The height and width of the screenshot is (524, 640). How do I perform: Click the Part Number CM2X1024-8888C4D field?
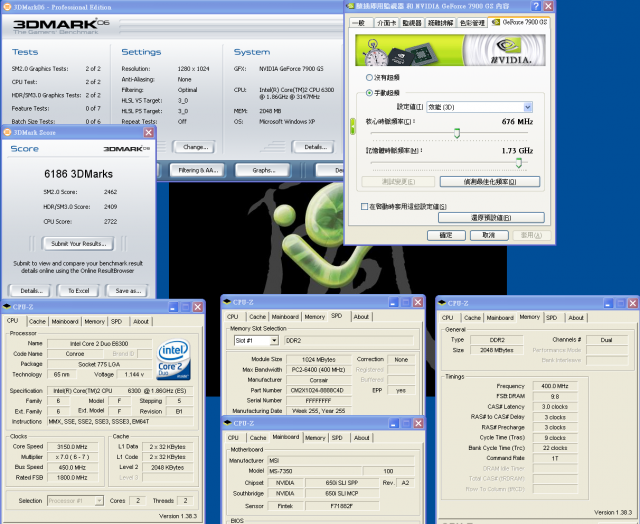[318, 390]
